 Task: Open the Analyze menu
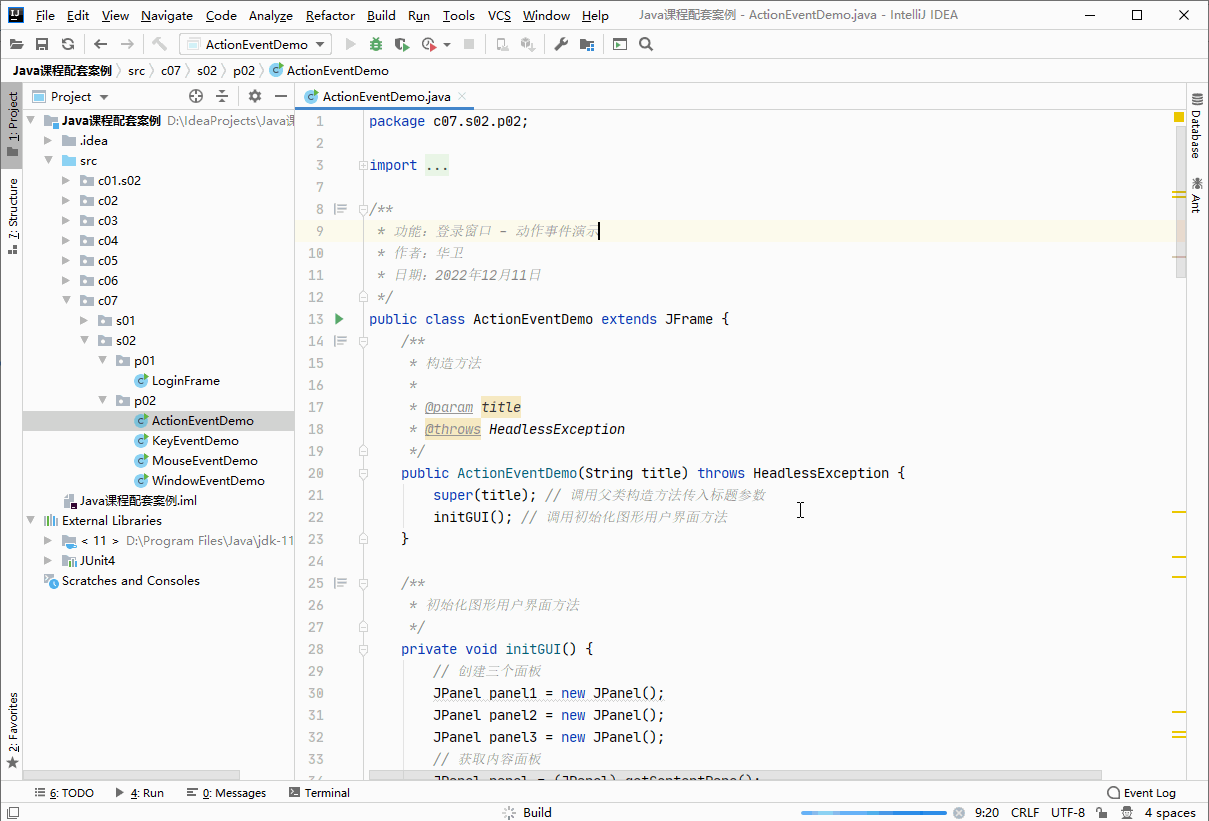[x=270, y=15]
